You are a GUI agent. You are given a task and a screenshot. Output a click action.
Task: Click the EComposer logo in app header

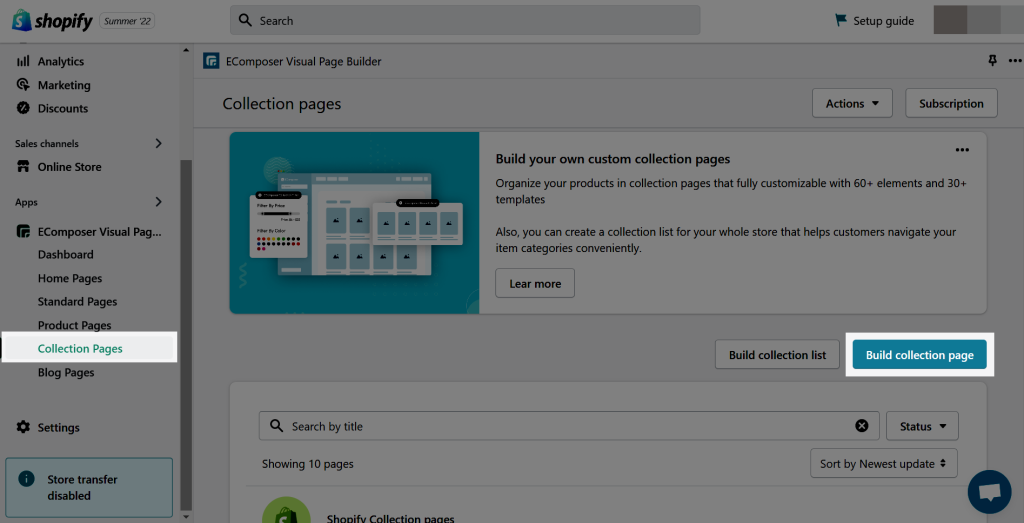[x=211, y=61]
